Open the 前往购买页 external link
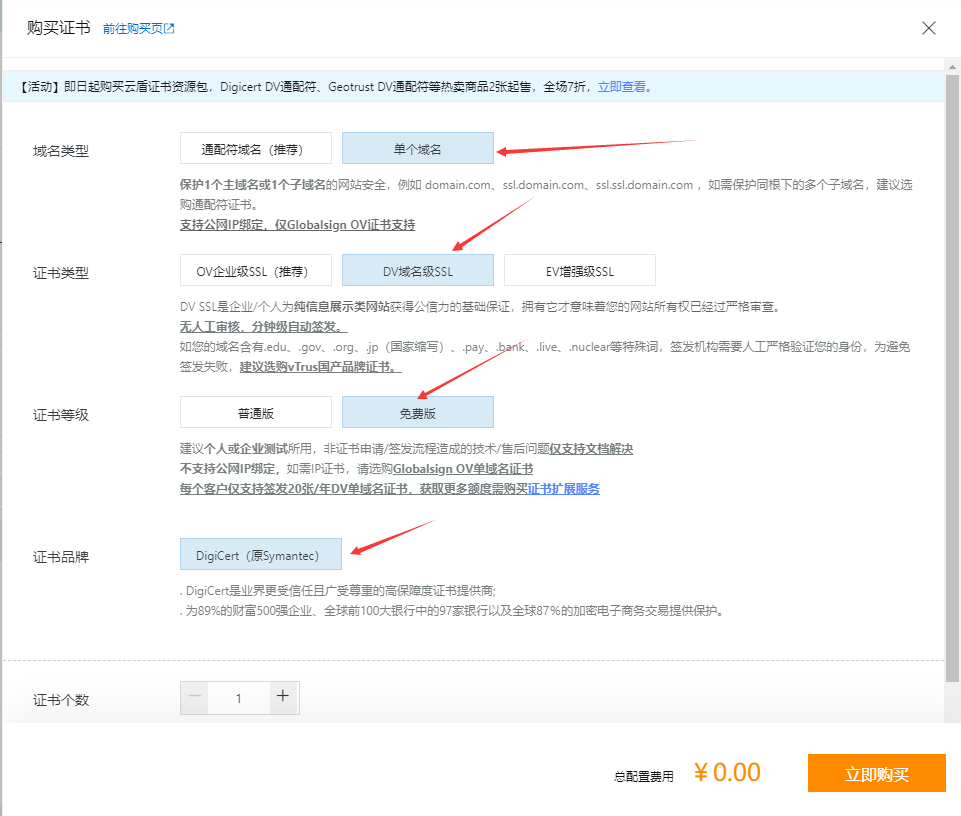 138,29
